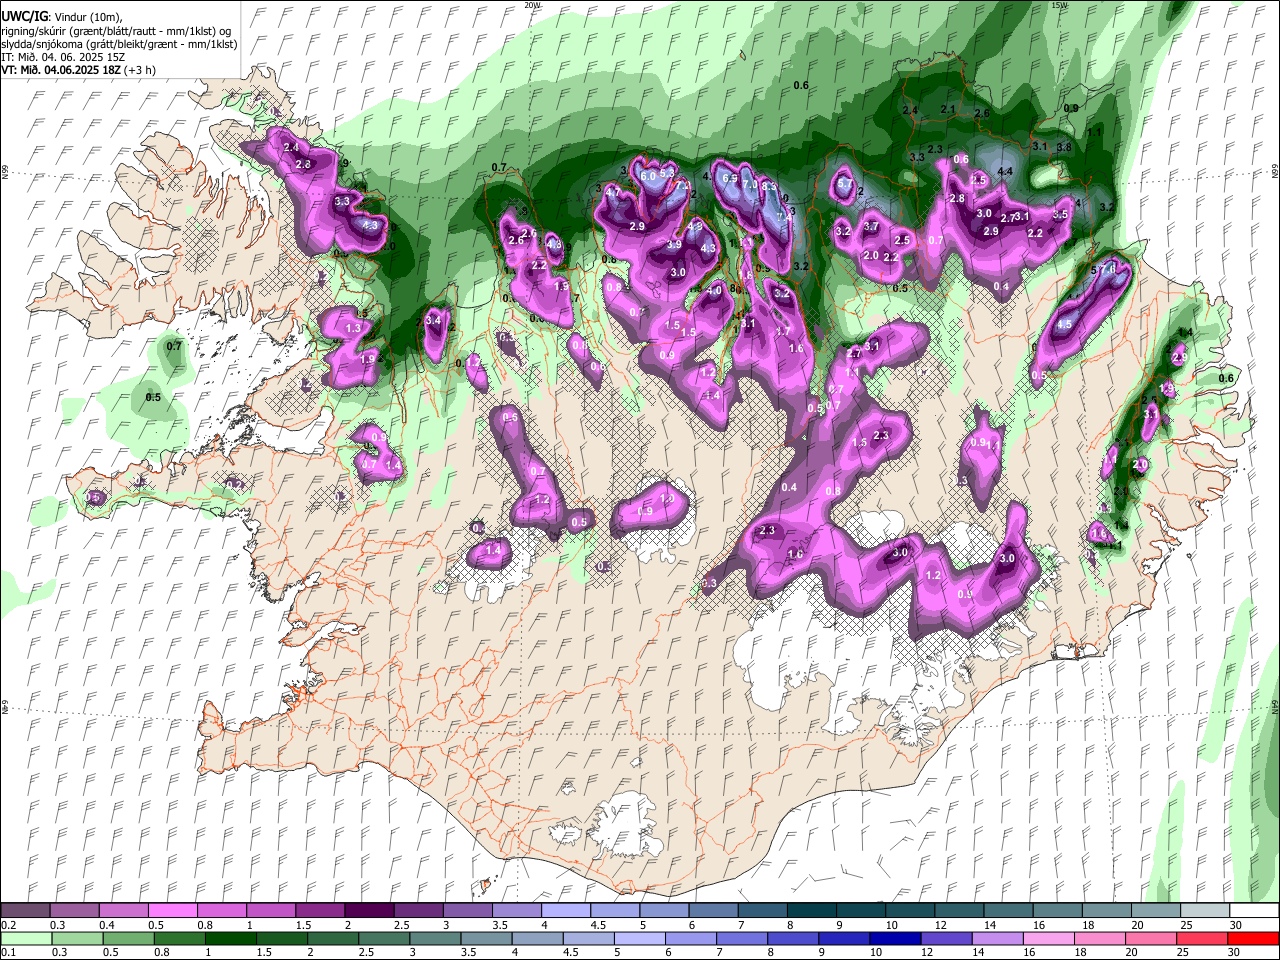Click the 30 white swatch in snow scale
Viewport: 1280px width, 960px height.
click(x=1254, y=911)
